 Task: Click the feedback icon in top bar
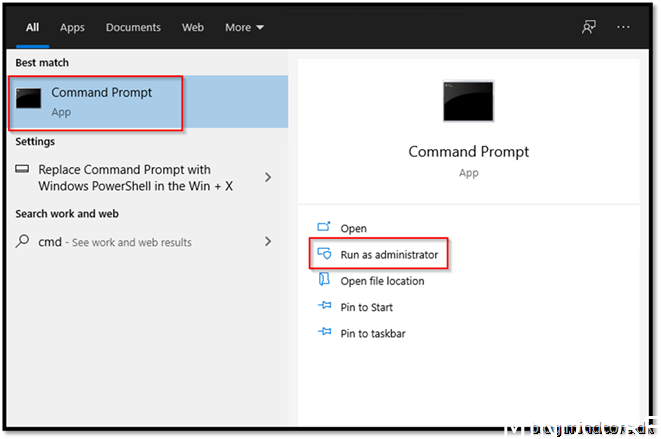[590, 27]
